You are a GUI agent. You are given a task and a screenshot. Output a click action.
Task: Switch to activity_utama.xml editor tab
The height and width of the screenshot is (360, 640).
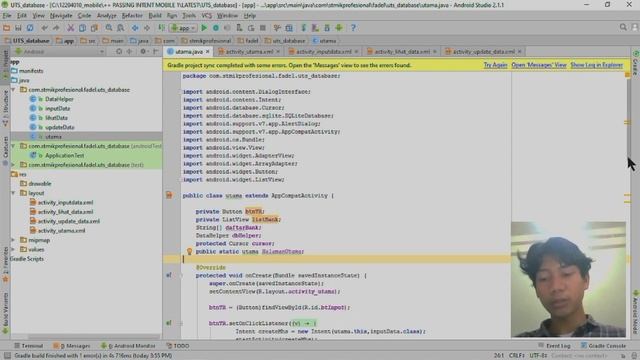click(x=249, y=52)
